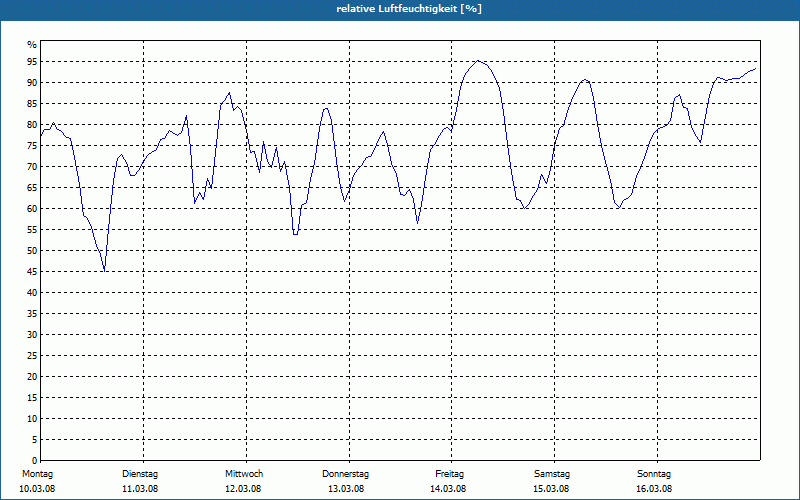The height and width of the screenshot is (500, 800).
Task: Click the 'relative Luftfeuchtigkeit [%]' chart title
Action: pyautogui.click(x=409, y=9)
